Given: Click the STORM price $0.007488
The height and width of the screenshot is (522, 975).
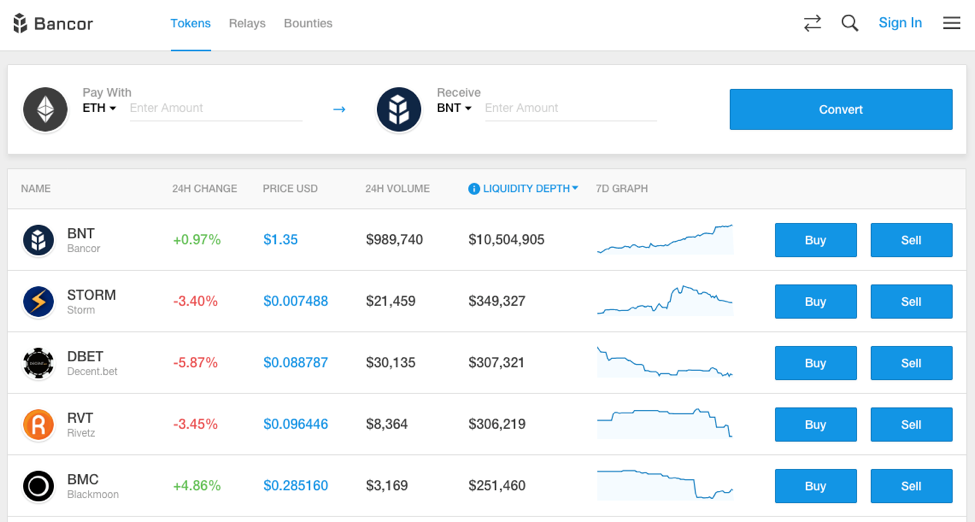Looking at the screenshot, I should (295, 301).
